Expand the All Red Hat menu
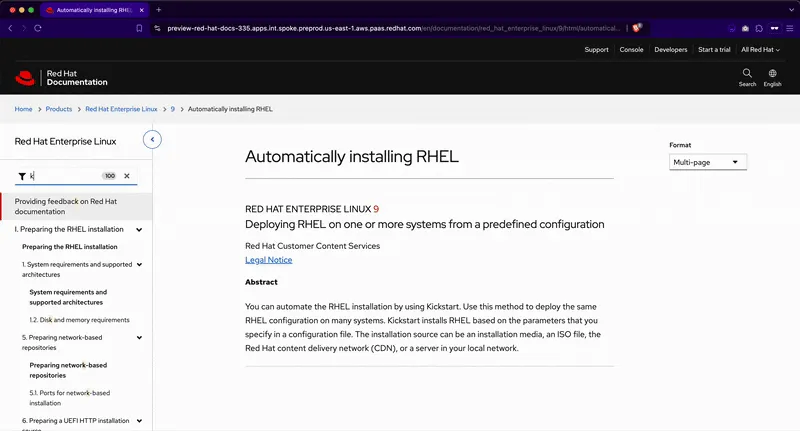Viewport: 800px width, 431px height. click(x=760, y=49)
